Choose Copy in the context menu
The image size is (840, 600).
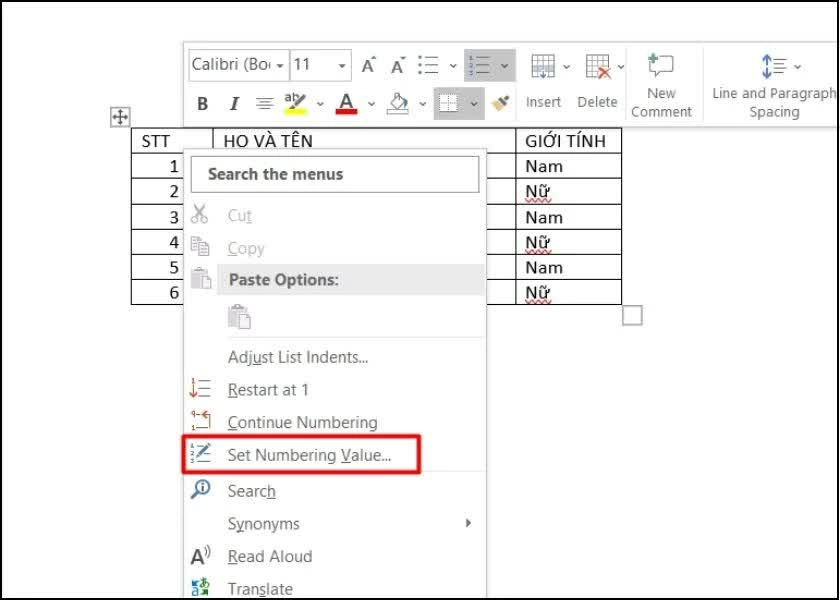pos(334,248)
